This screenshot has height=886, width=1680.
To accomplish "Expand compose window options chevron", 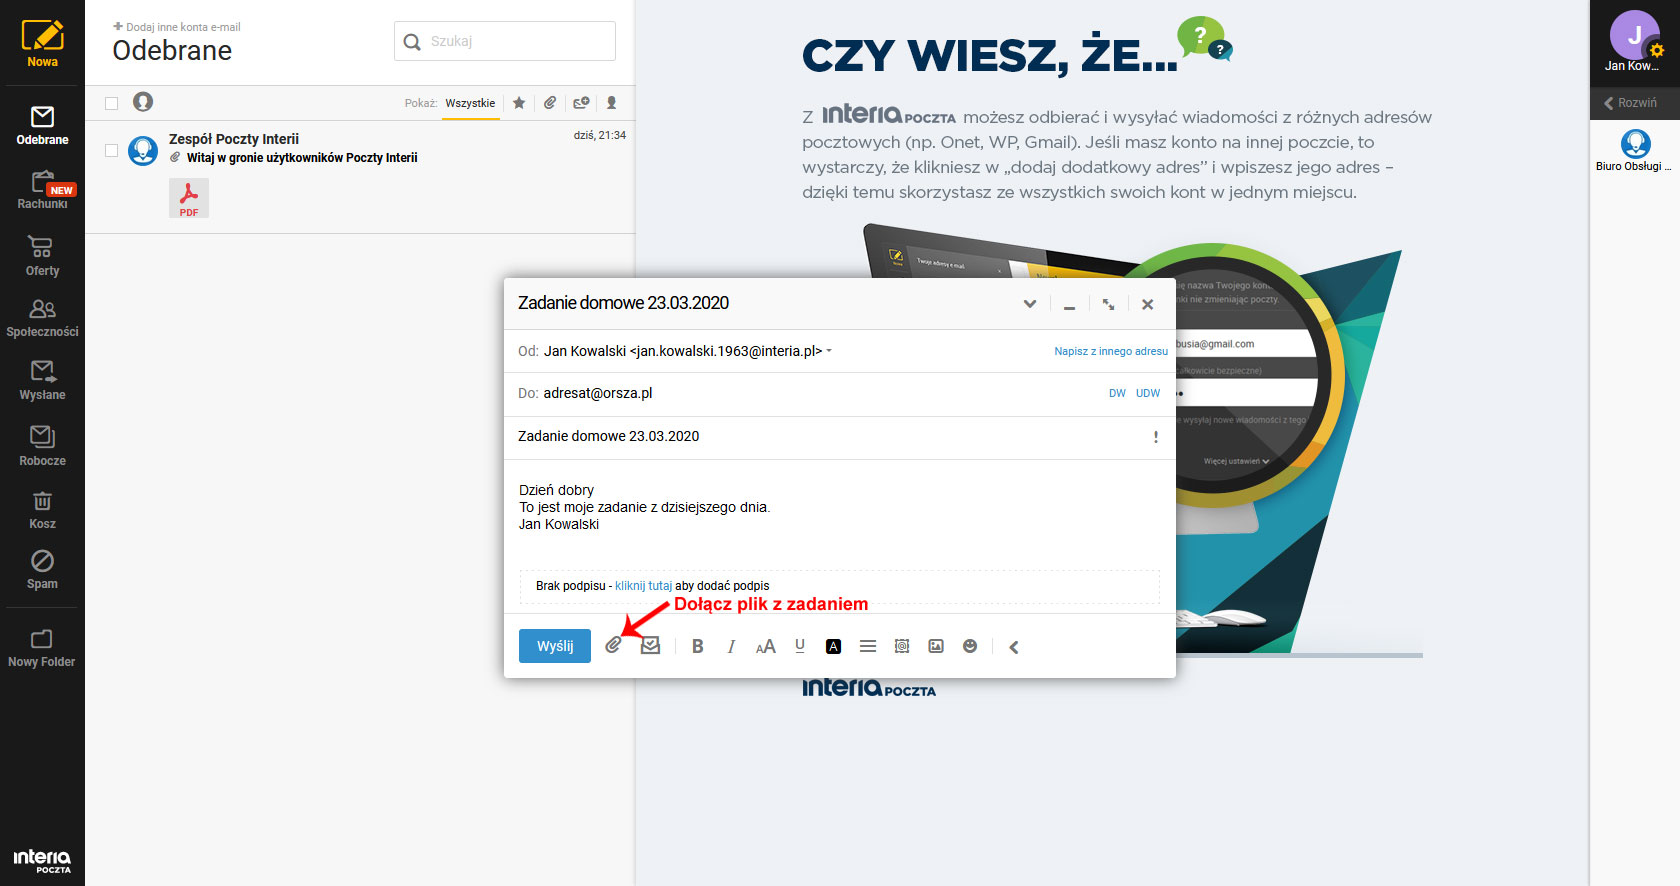I will pos(1030,304).
